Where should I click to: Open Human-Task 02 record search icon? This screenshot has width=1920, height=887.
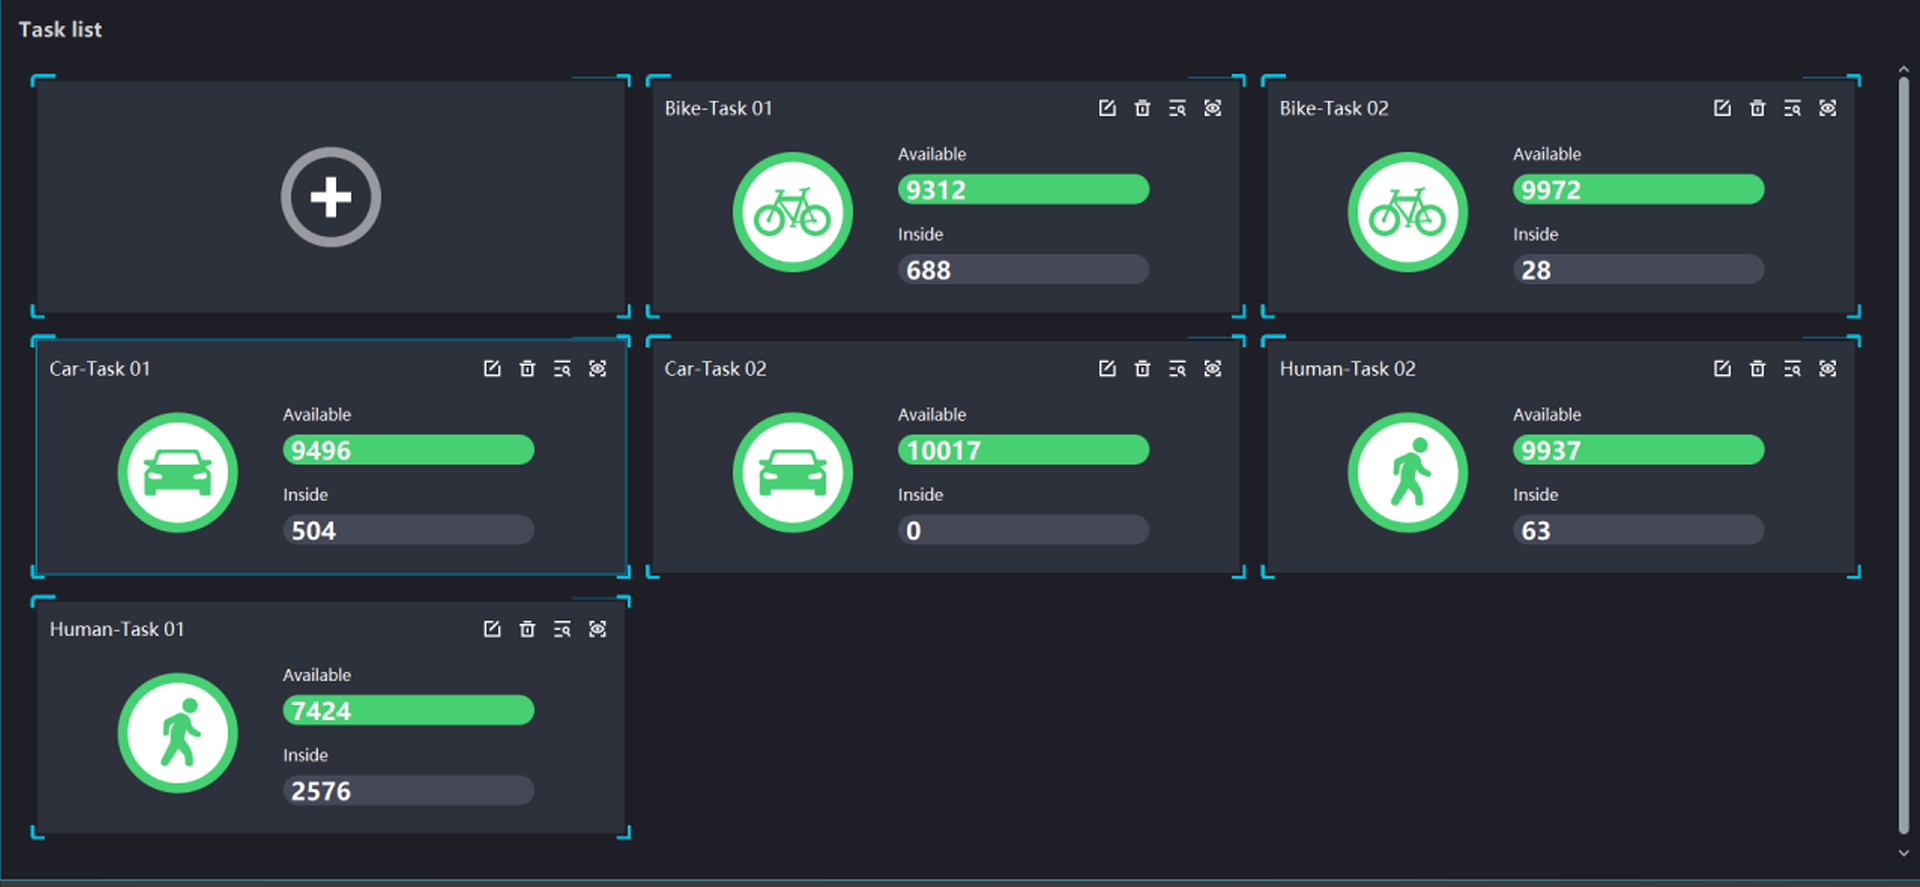click(1792, 369)
